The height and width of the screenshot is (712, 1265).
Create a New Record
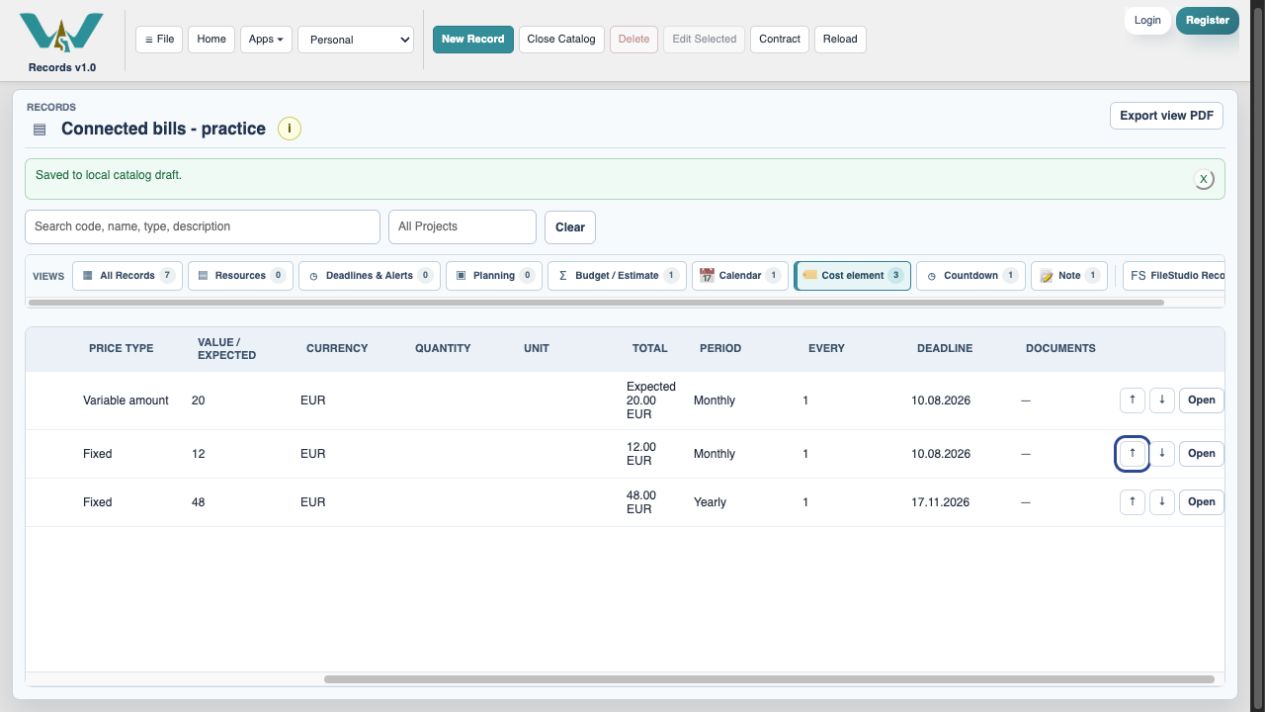[x=473, y=40]
